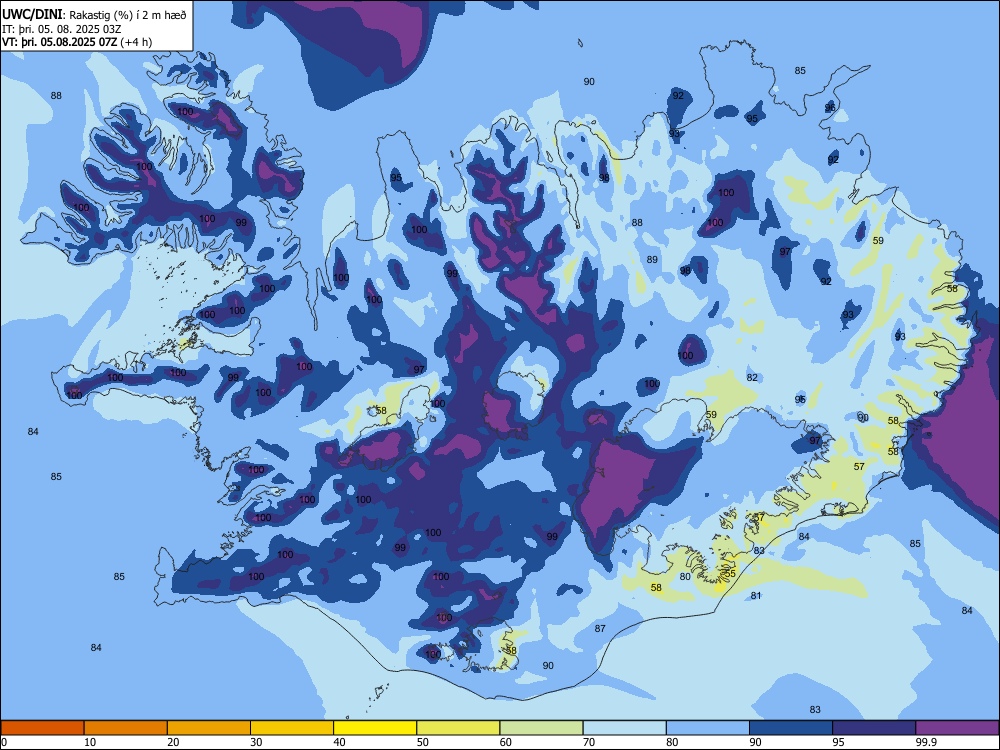Click the "81" humidity value on the map
The image size is (1000, 750).
[756, 596]
